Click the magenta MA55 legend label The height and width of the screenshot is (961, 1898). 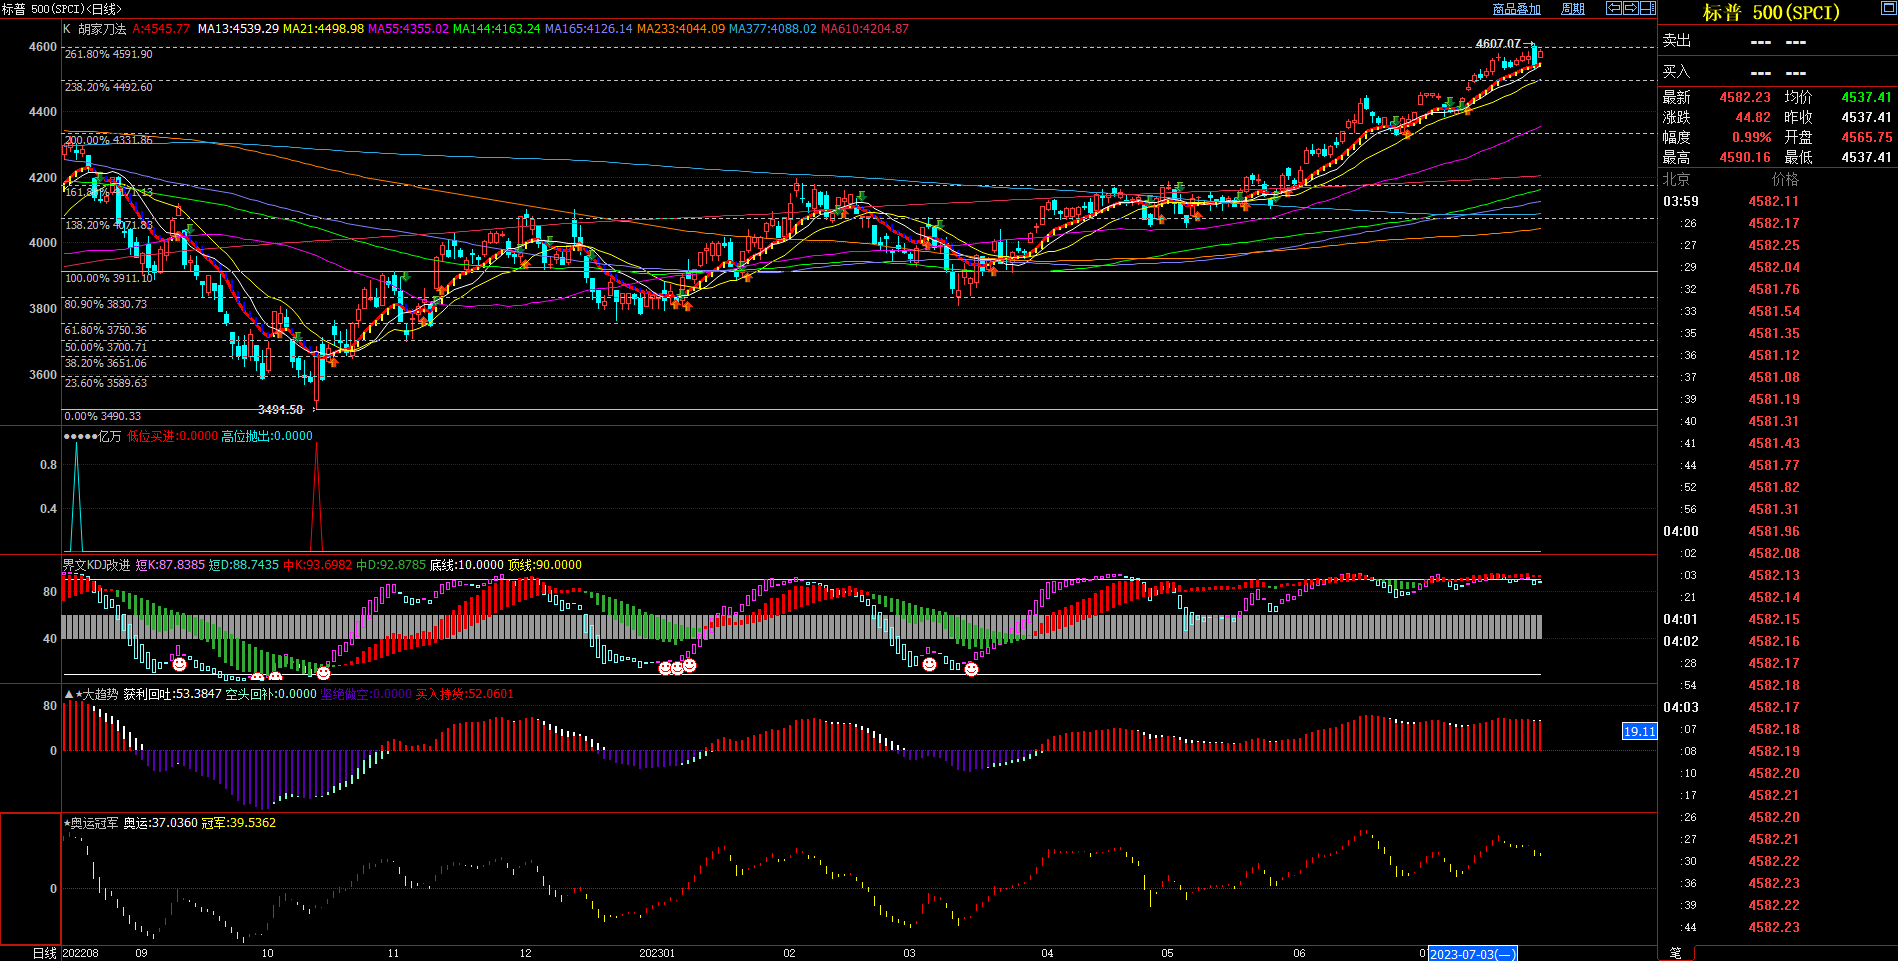pos(408,29)
